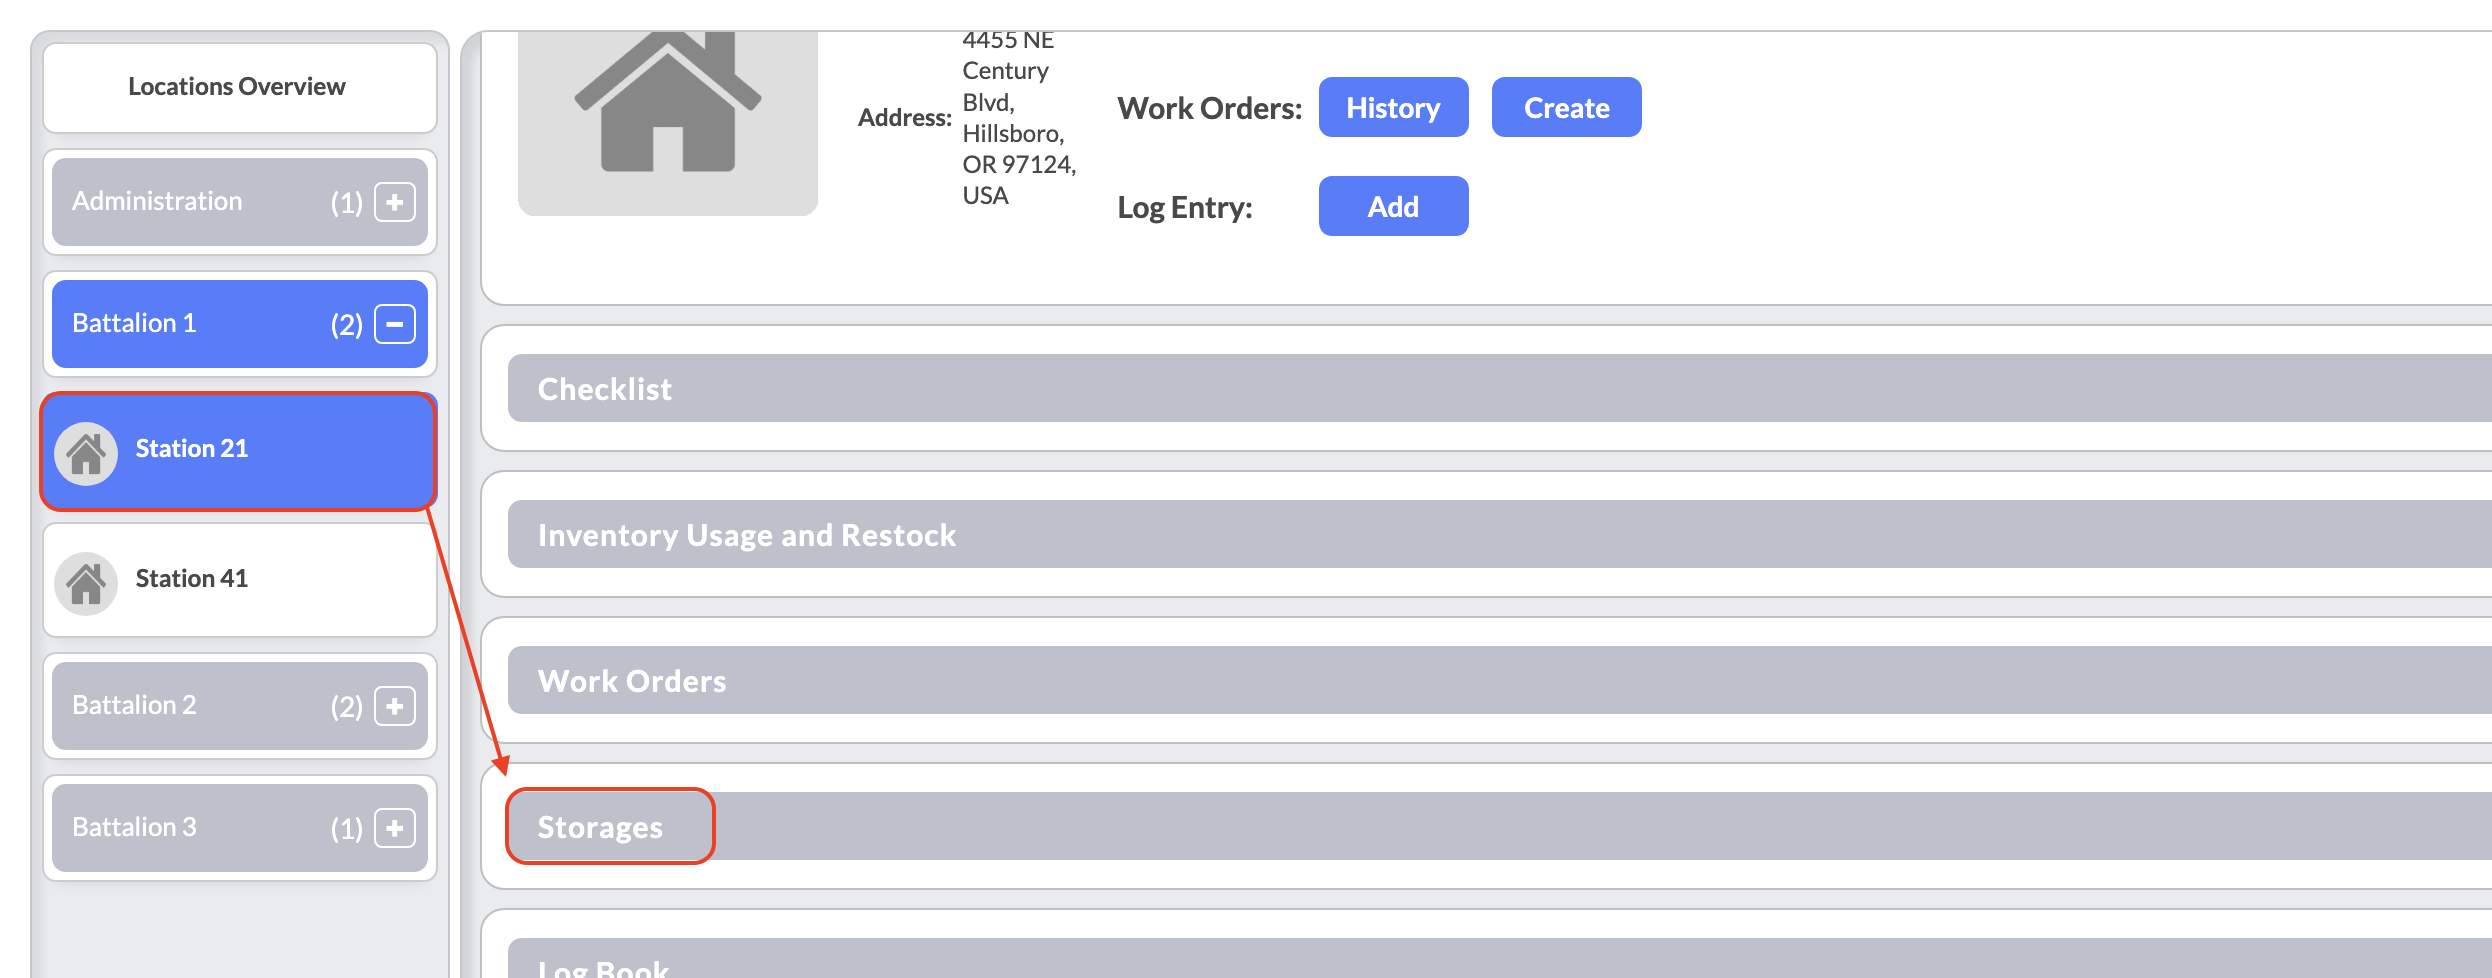Open Station 41 in the sidebar
The image size is (2492, 978).
(240, 580)
